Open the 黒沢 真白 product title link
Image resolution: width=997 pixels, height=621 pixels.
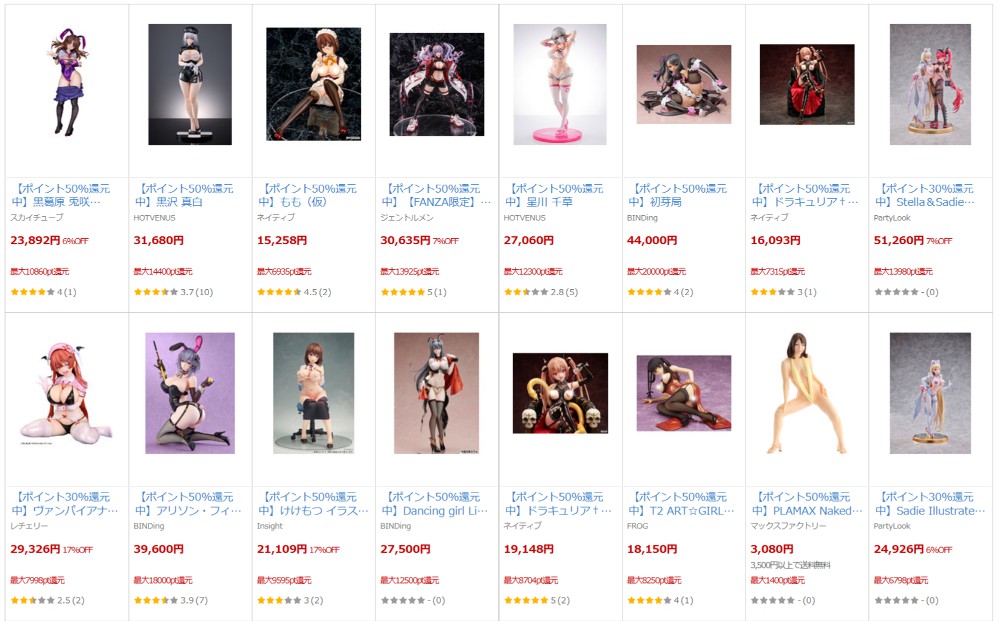184,195
